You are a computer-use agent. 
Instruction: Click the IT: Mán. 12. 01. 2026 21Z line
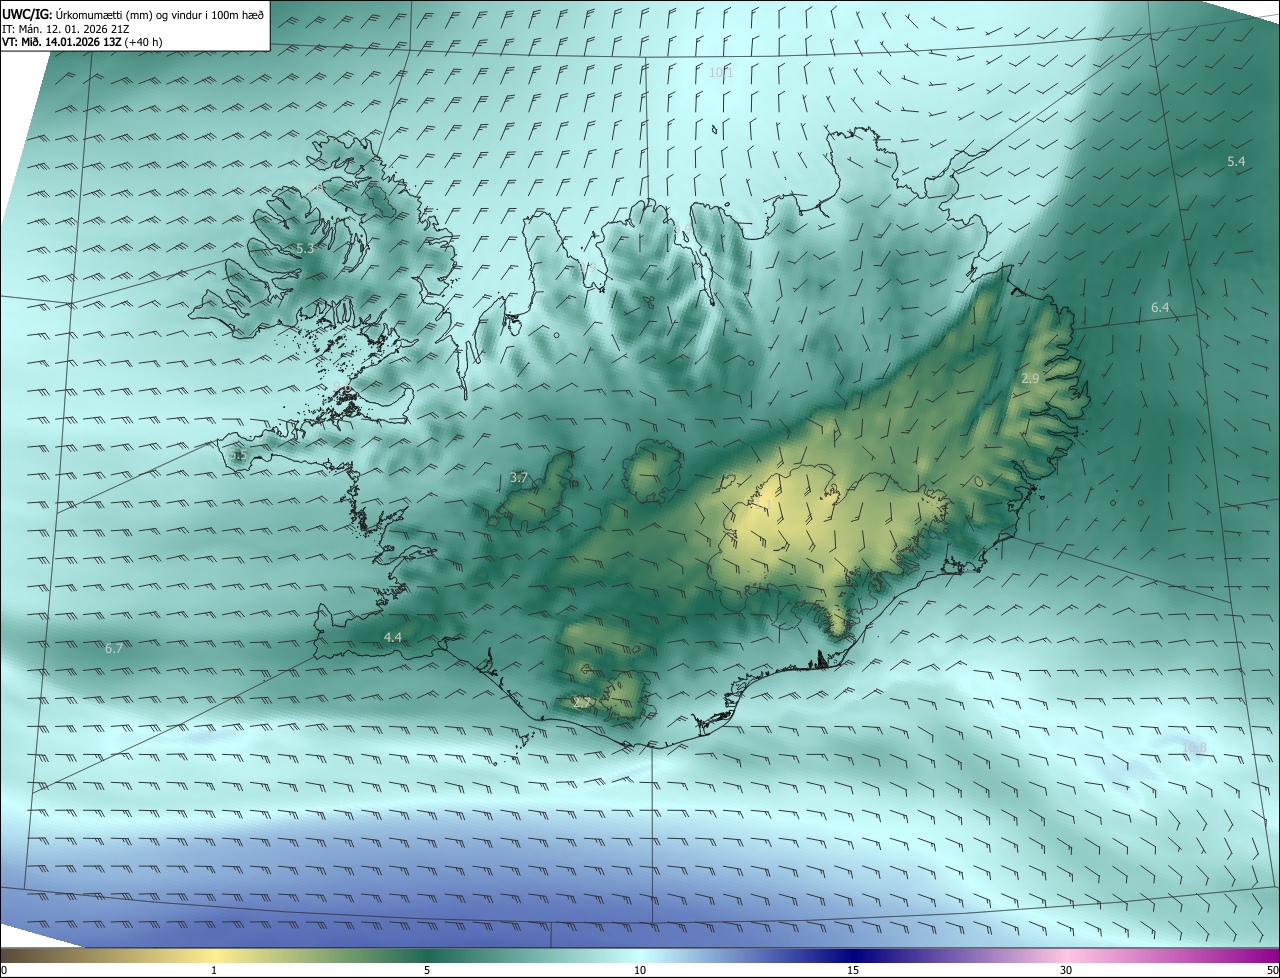click(x=66, y=29)
